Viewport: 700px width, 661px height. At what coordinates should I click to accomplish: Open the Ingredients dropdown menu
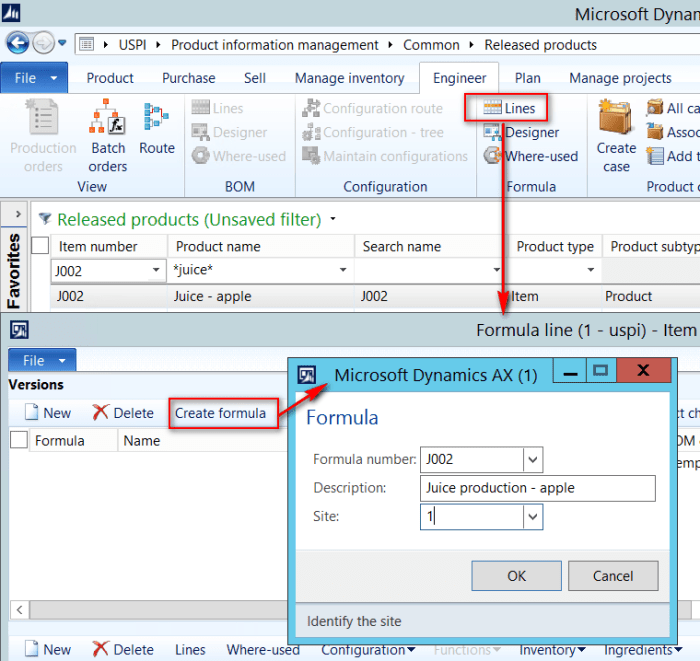[643, 650]
